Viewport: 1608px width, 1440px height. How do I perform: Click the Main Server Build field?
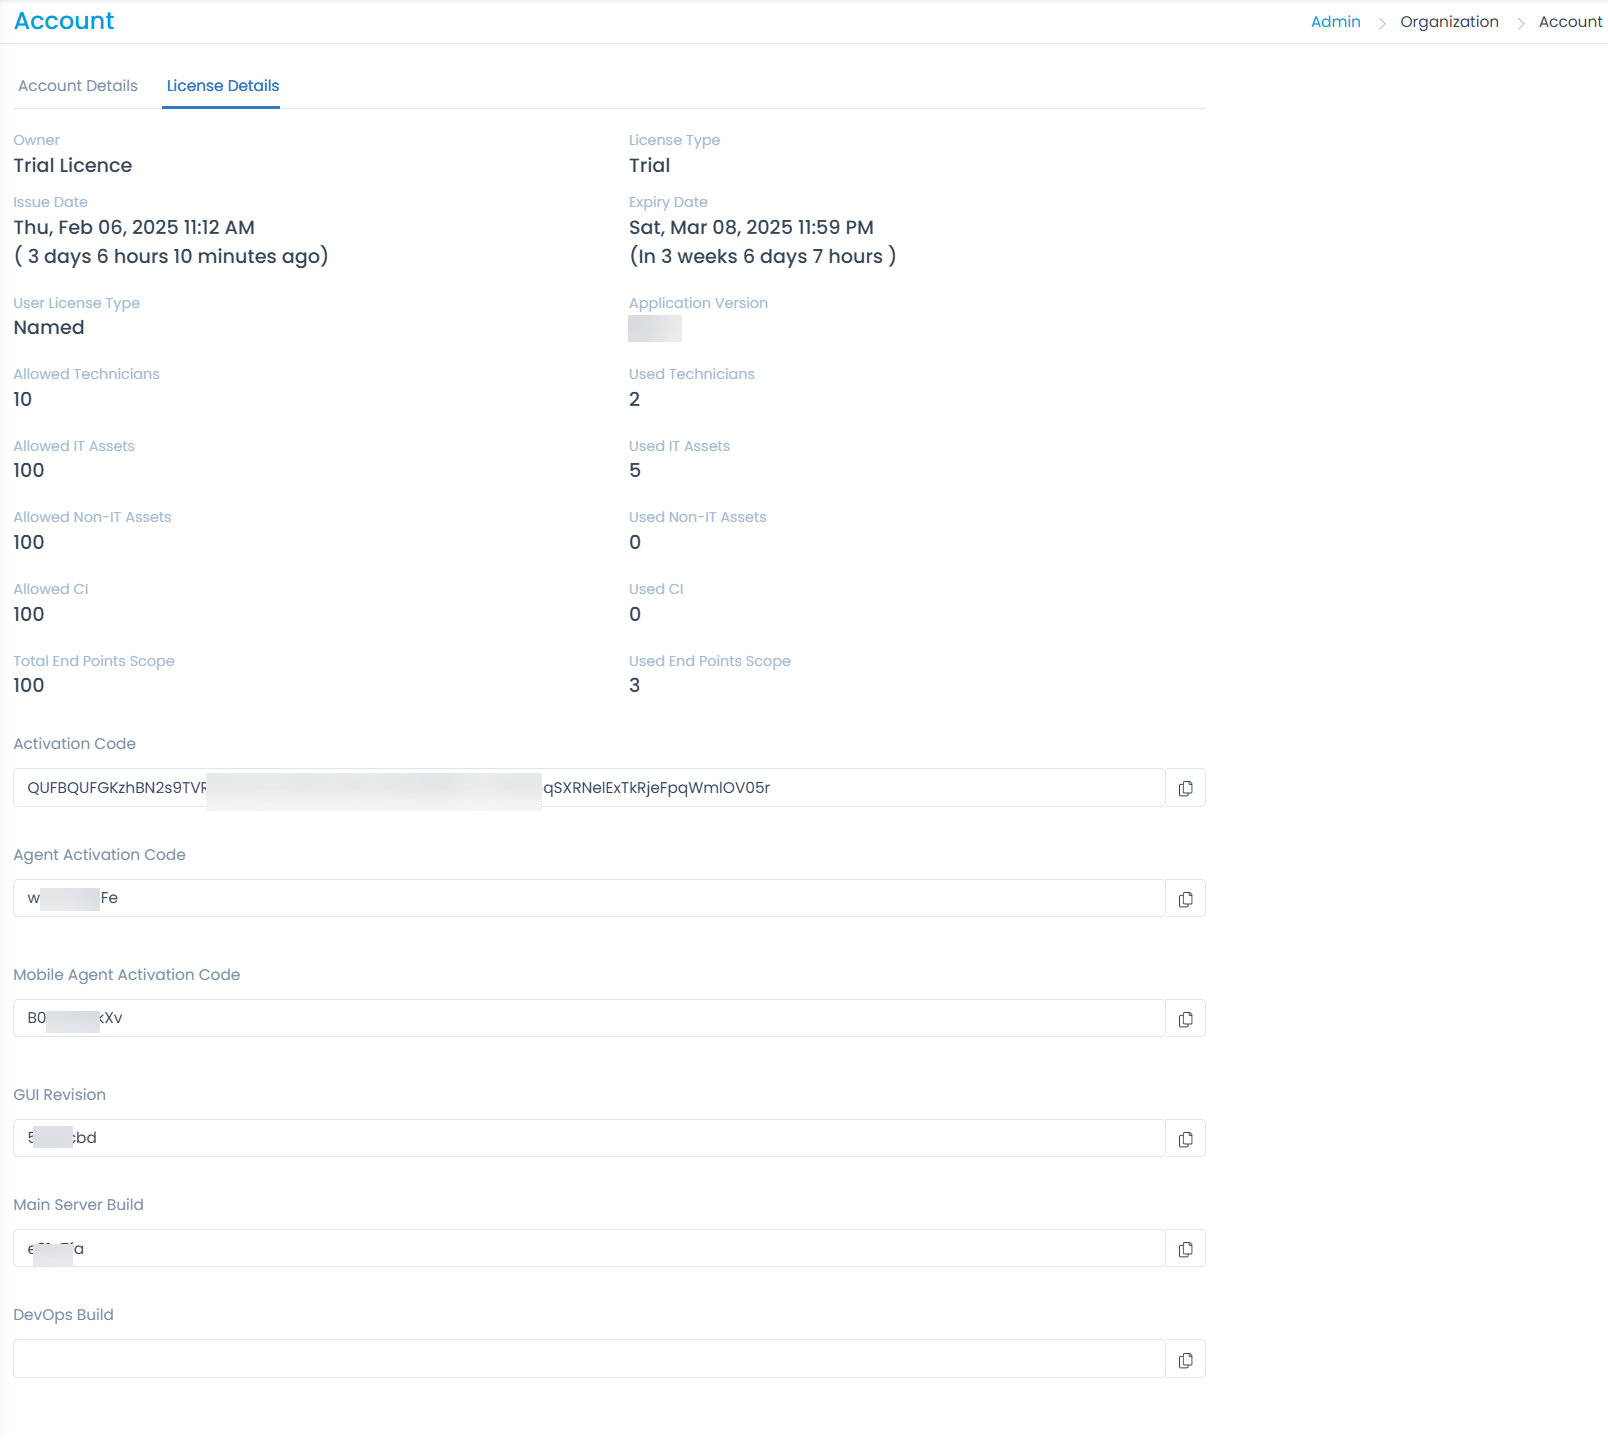point(589,1248)
